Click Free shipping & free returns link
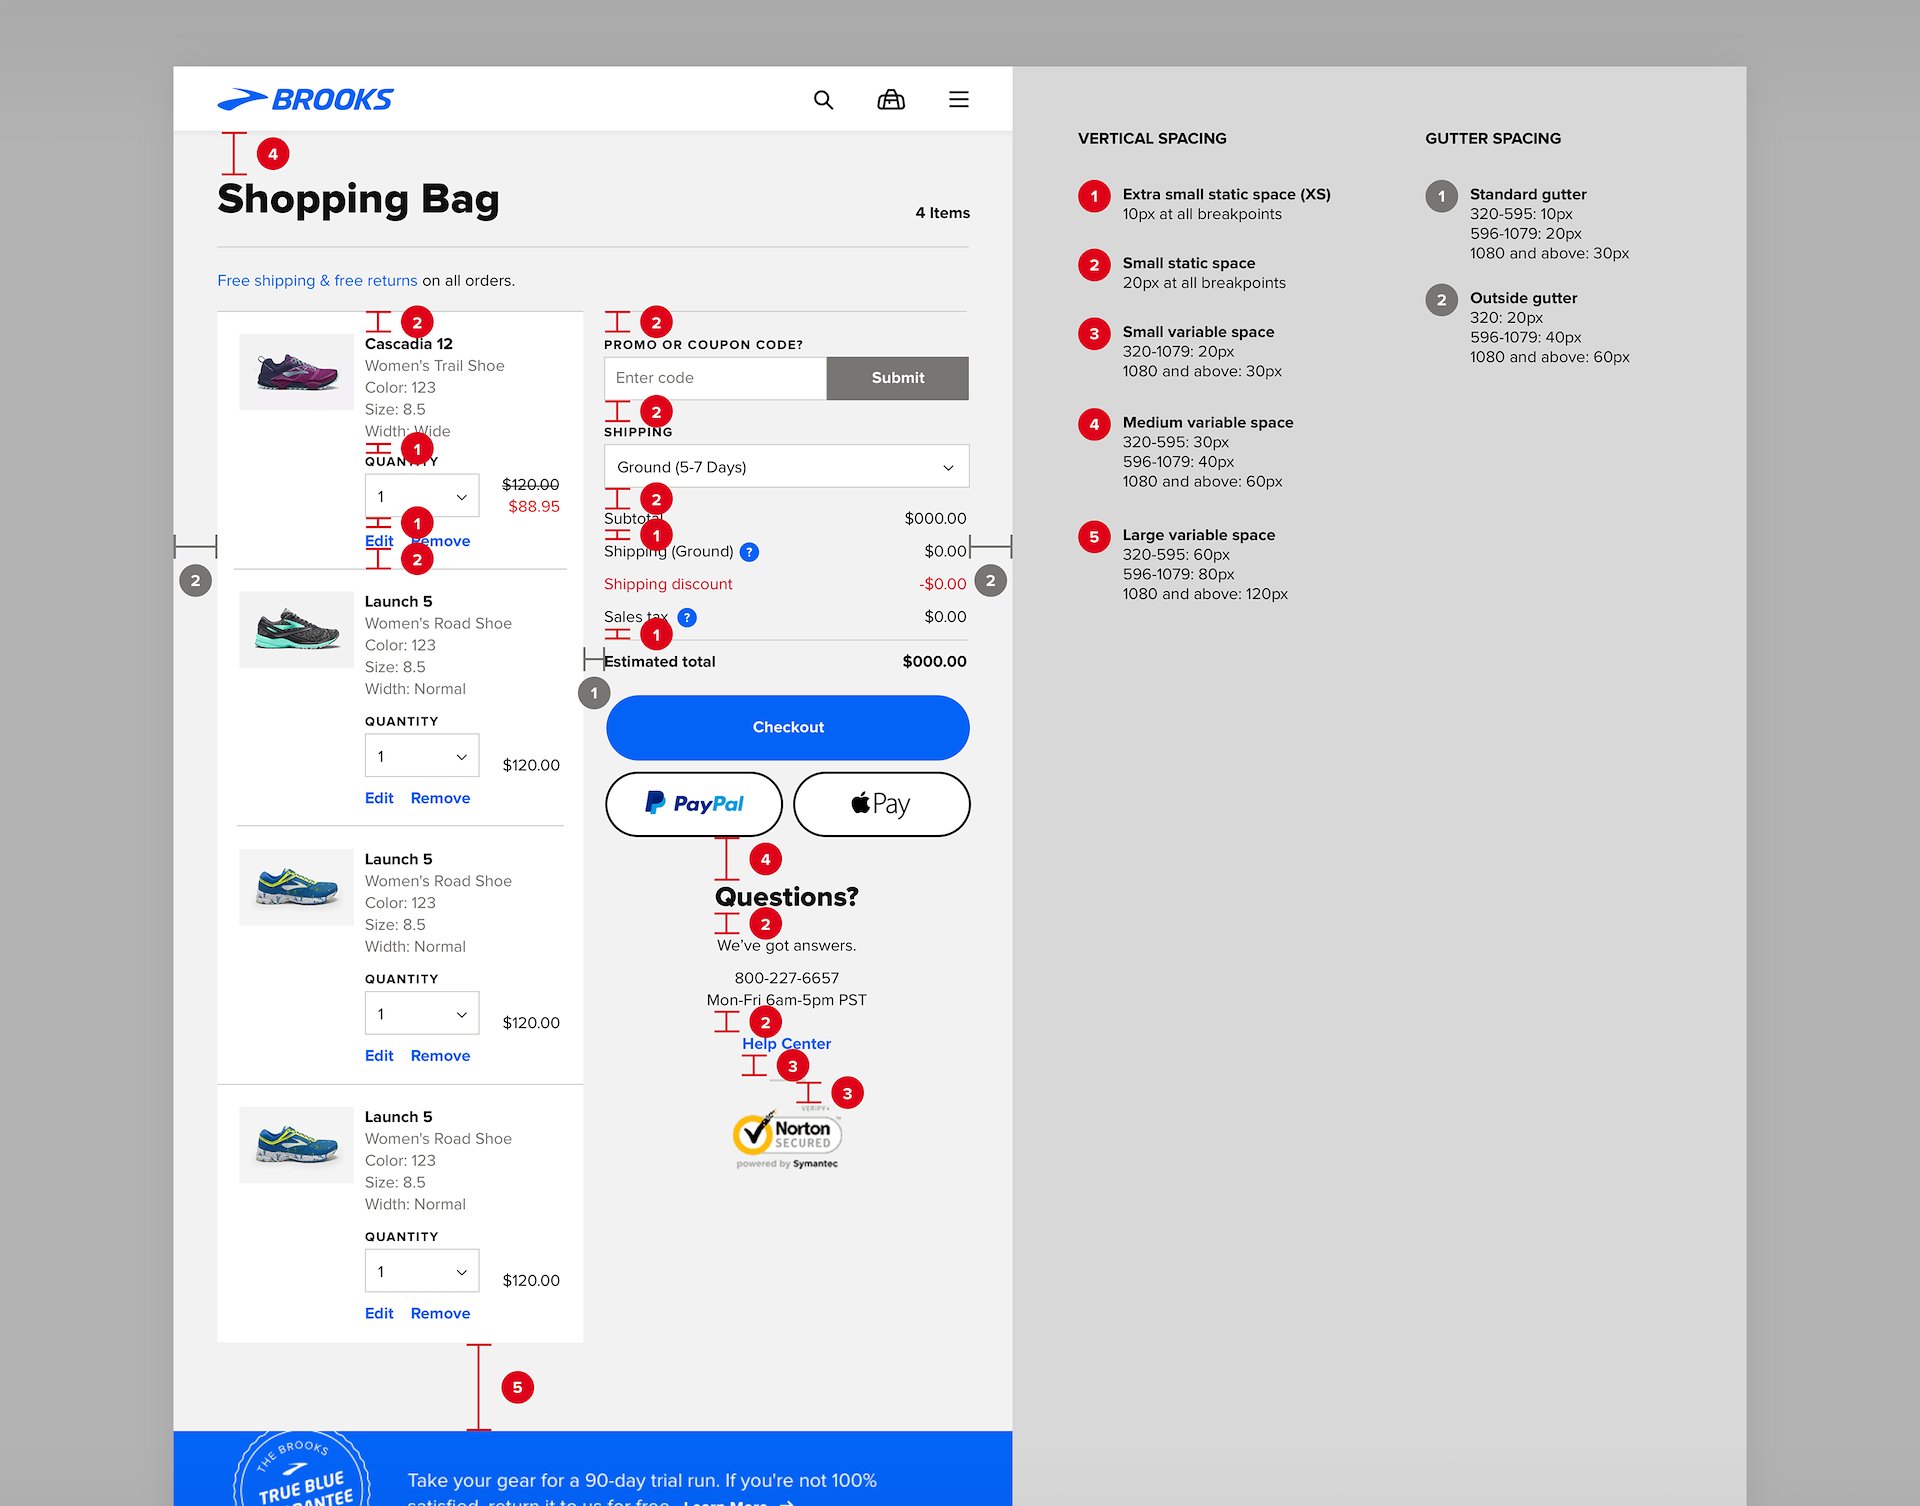Screen dimensions: 1920x1506 [x=317, y=281]
